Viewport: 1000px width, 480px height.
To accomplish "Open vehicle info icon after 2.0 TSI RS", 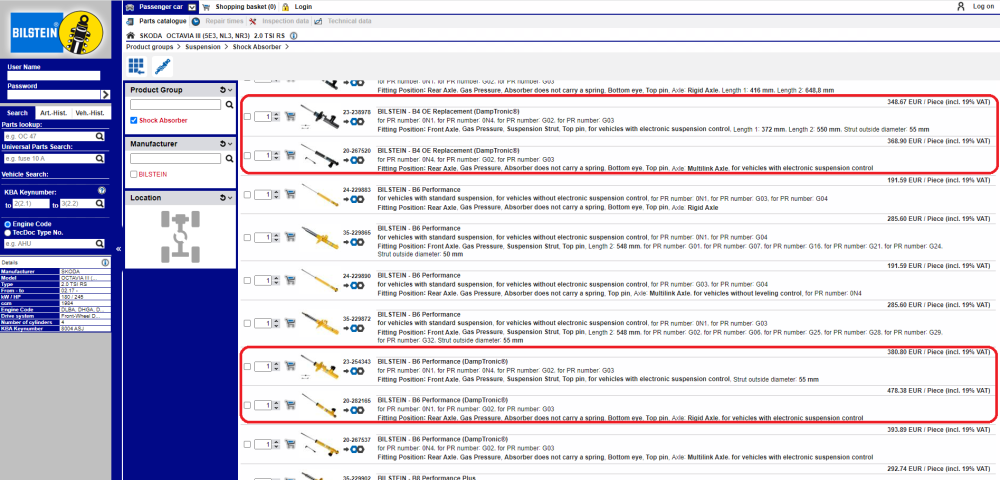I will (x=293, y=36).
